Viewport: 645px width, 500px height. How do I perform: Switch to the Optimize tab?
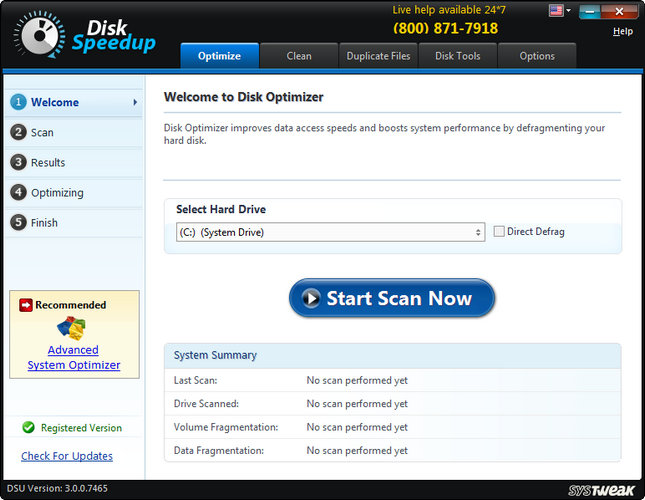[x=219, y=56]
